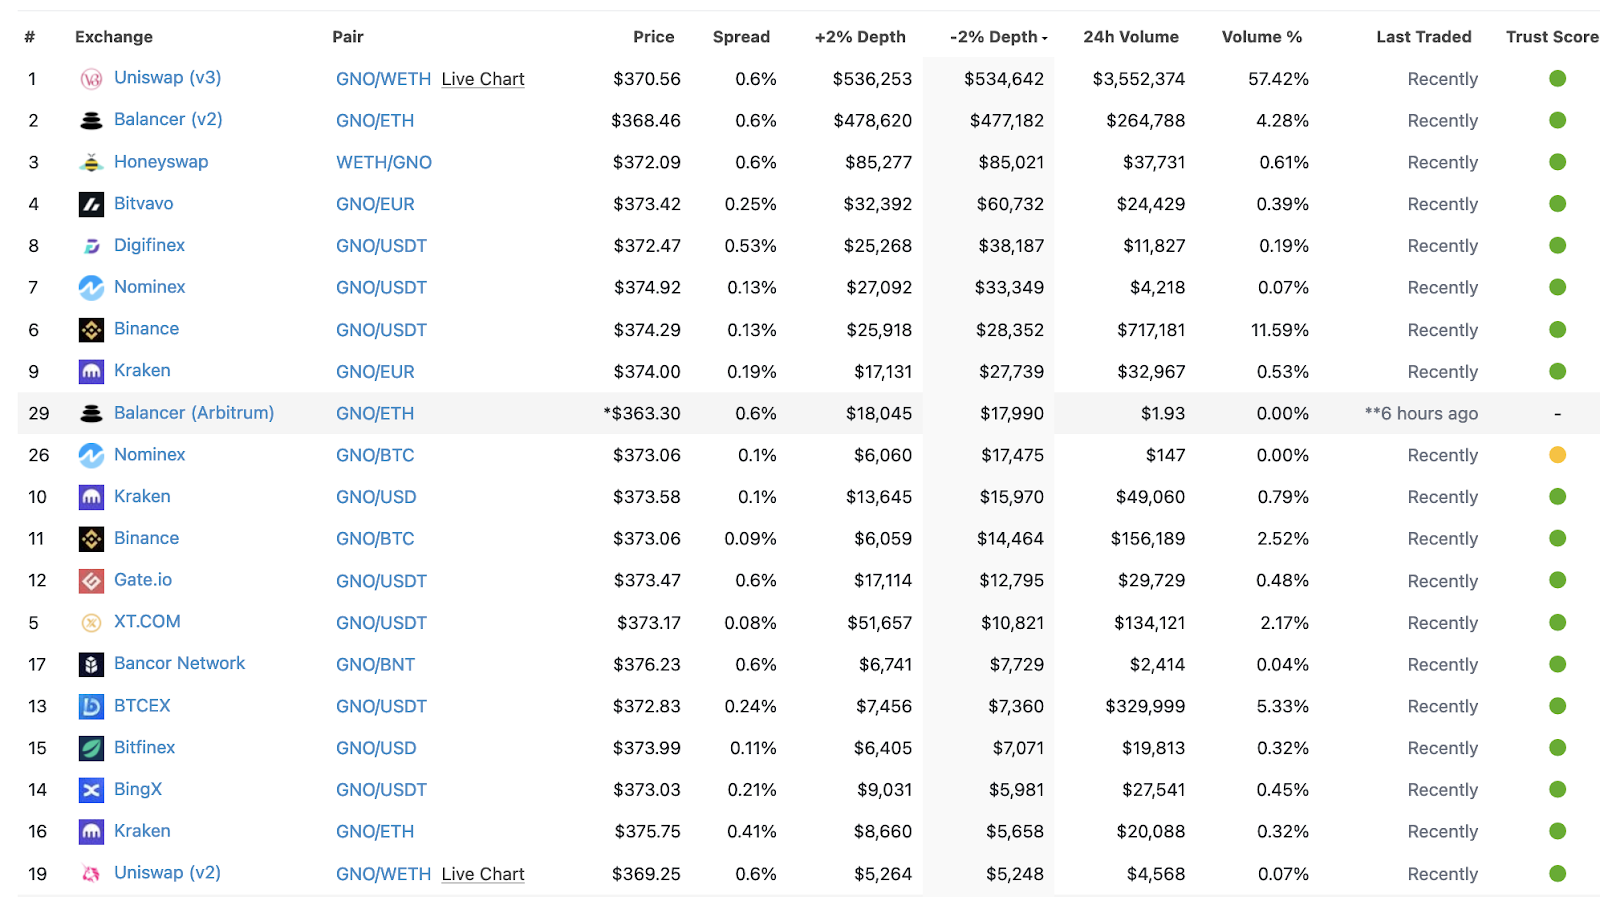Viewport: 1600px width, 897px height.
Task: Open Live Chart for Uniswap (v2) pair
Action: tap(483, 874)
